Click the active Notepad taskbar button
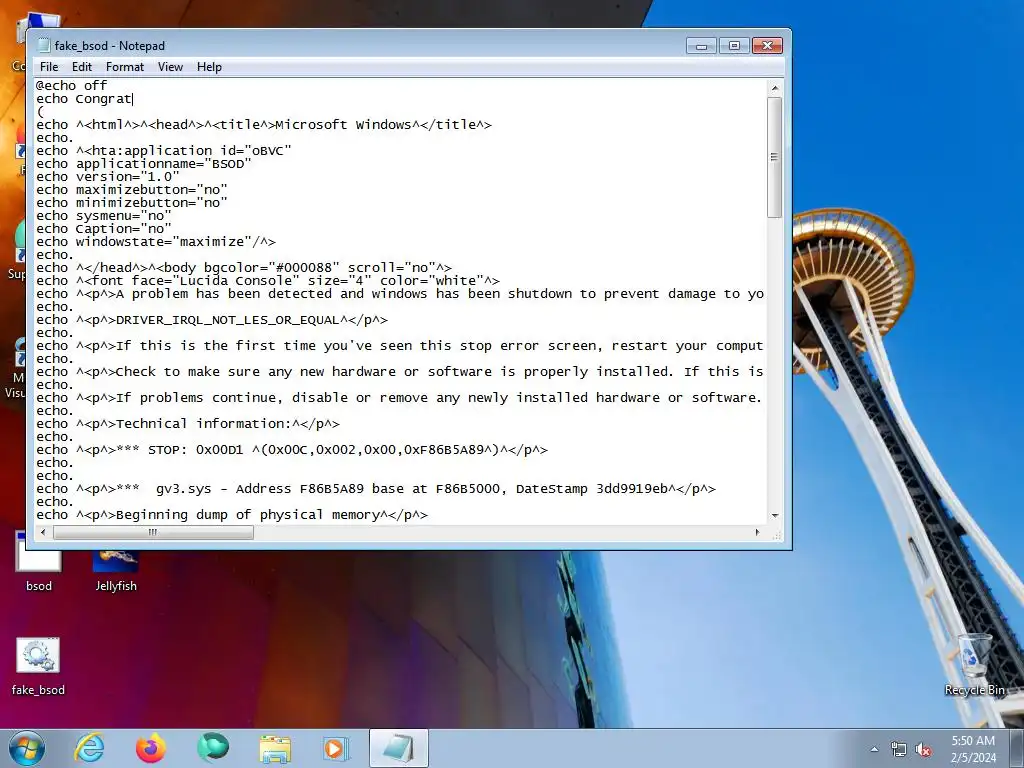 [399, 748]
